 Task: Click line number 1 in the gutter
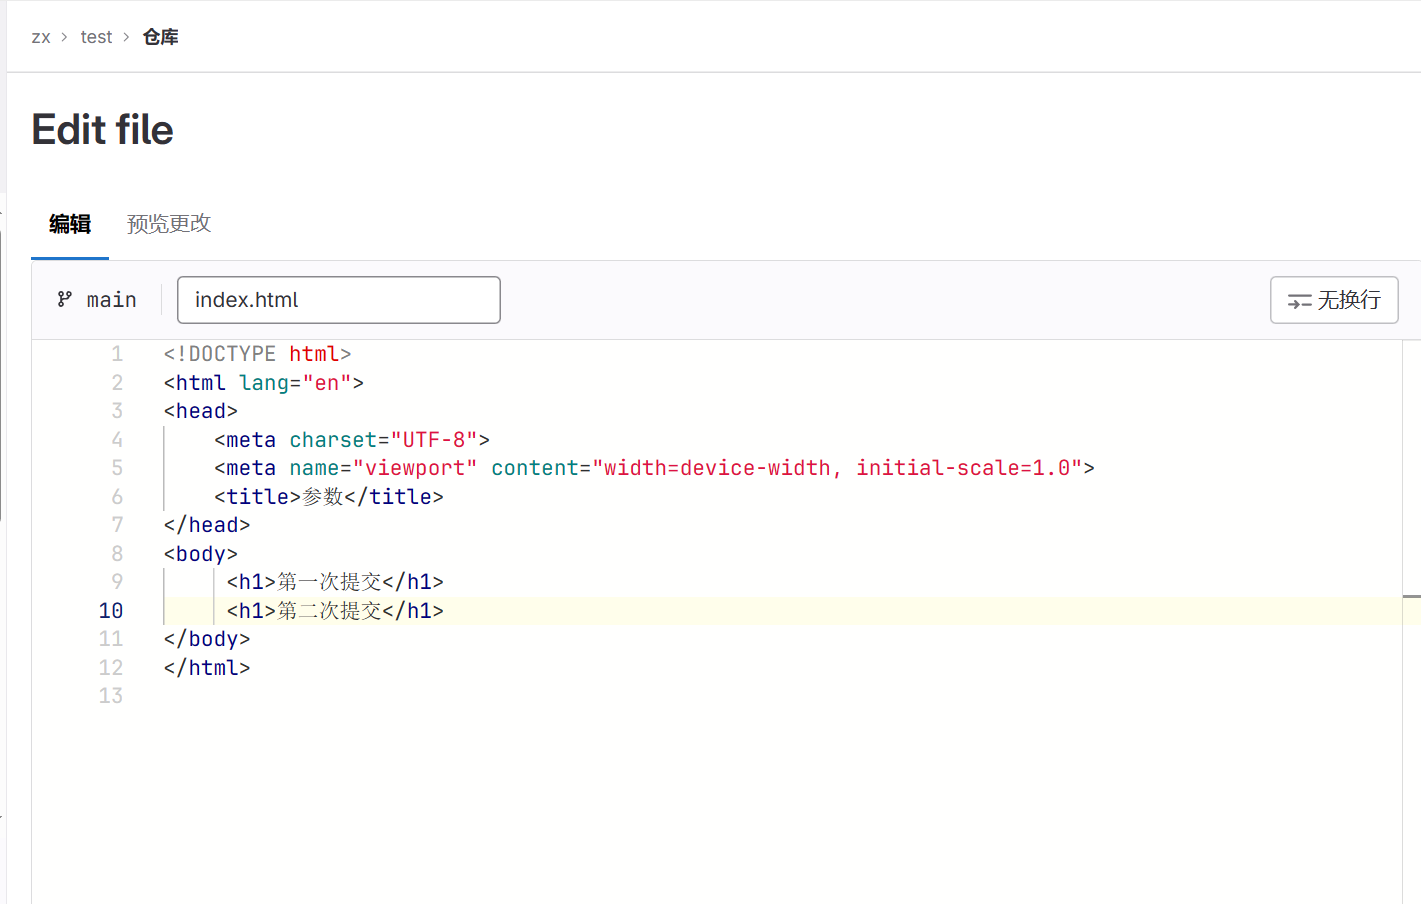click(x=117, y=354)
